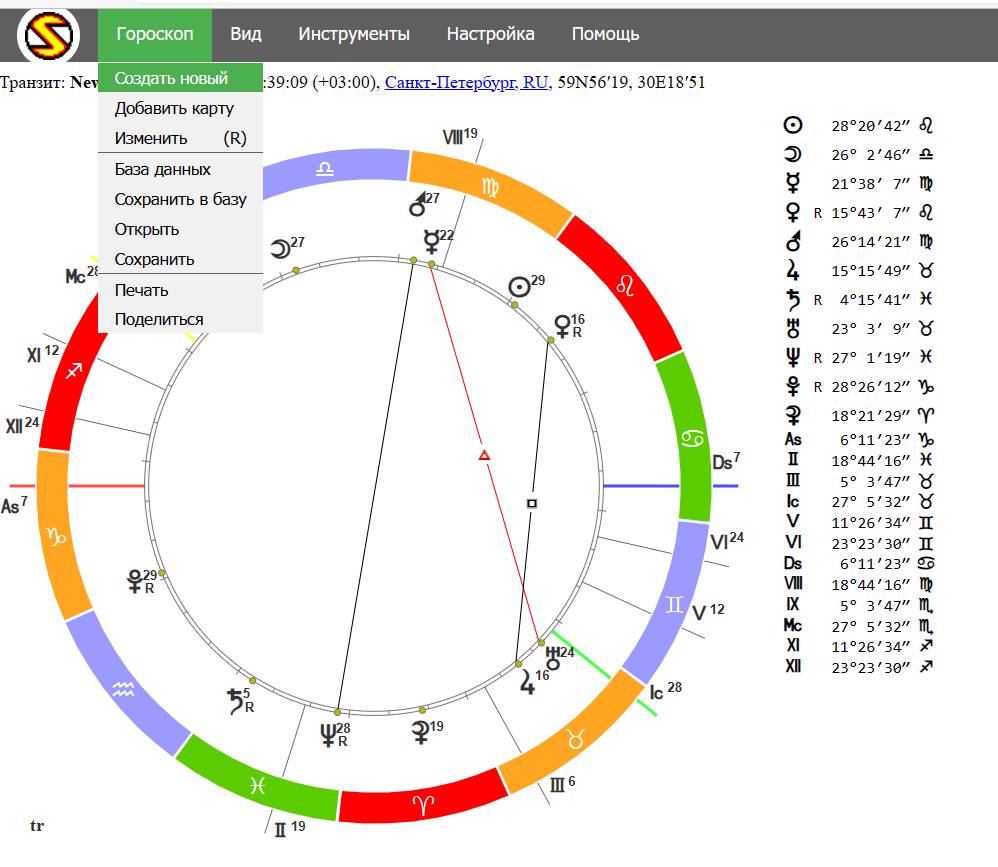The image size is (998, 867).
Task: Open the Настройка menu
Action: pyautogui.click(x=490, y=34)
